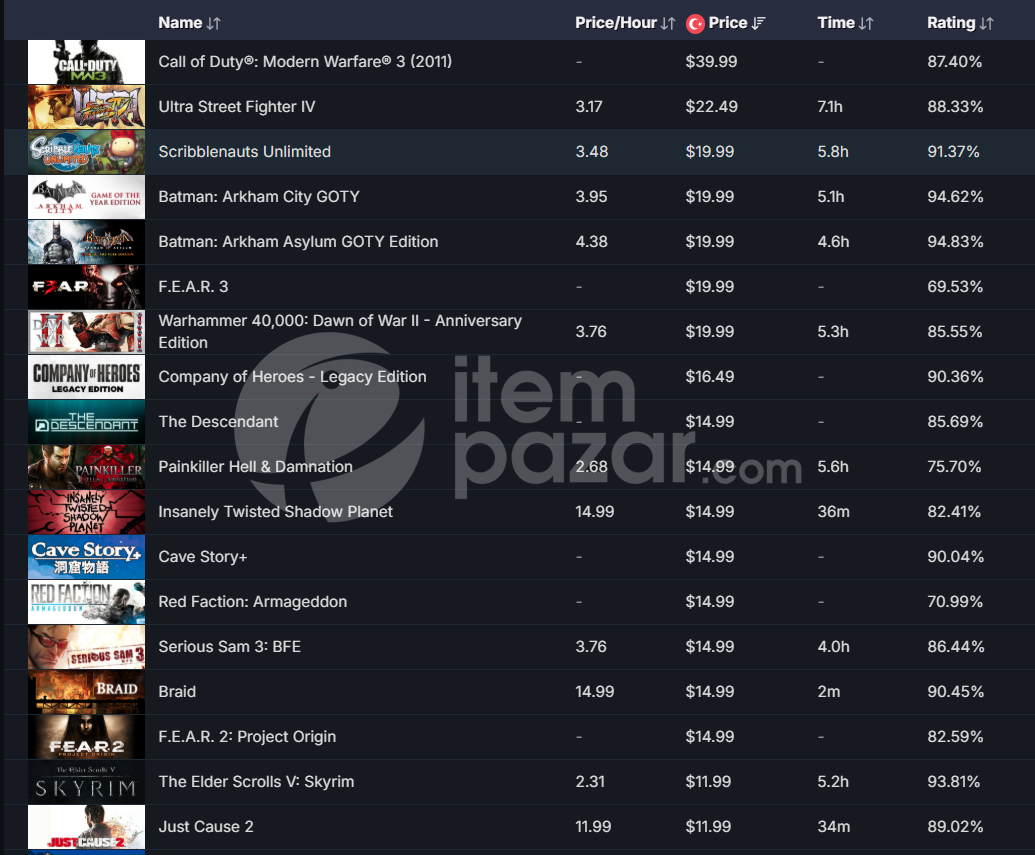The height and width of the screenshot is (855, 1035).
Task: Open Company of Heroes Legacy Edition thumbnail
Action: pos(86,377)
